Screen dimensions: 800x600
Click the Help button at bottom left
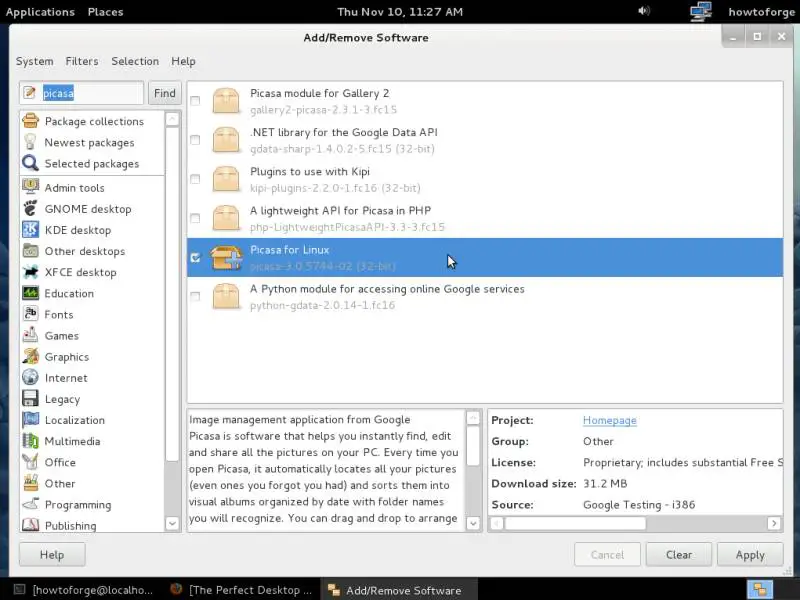pos(52,555)
